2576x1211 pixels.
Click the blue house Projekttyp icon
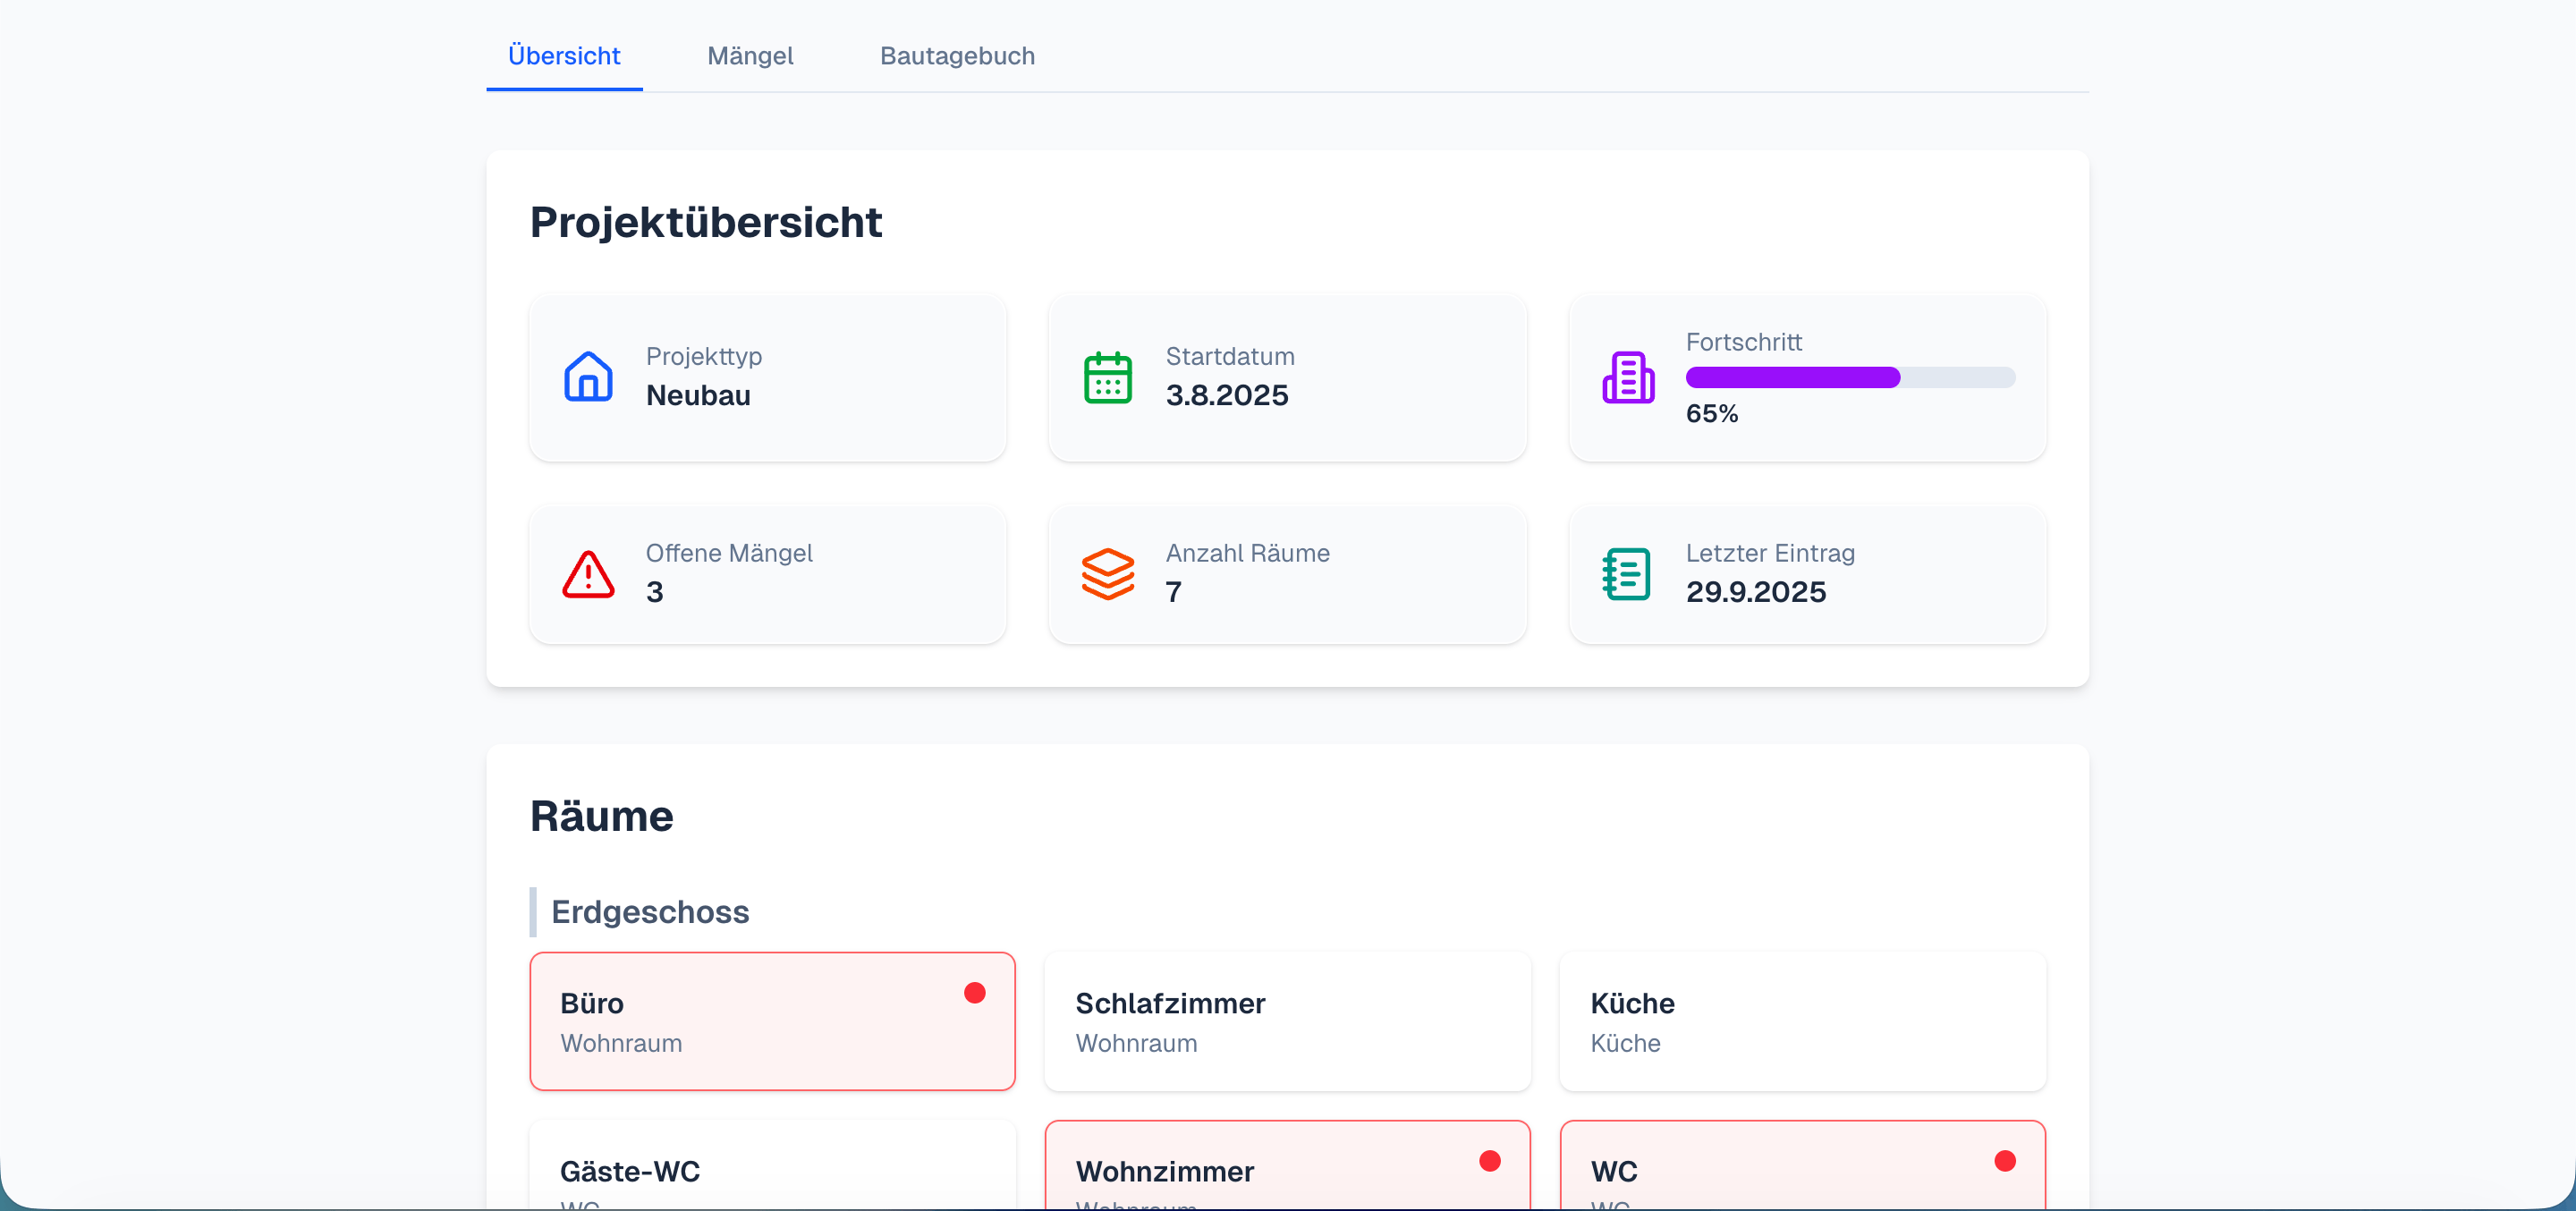(588, 377)
